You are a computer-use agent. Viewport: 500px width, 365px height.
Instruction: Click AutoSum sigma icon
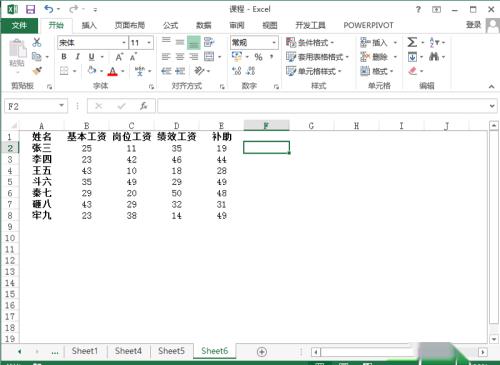412,42
